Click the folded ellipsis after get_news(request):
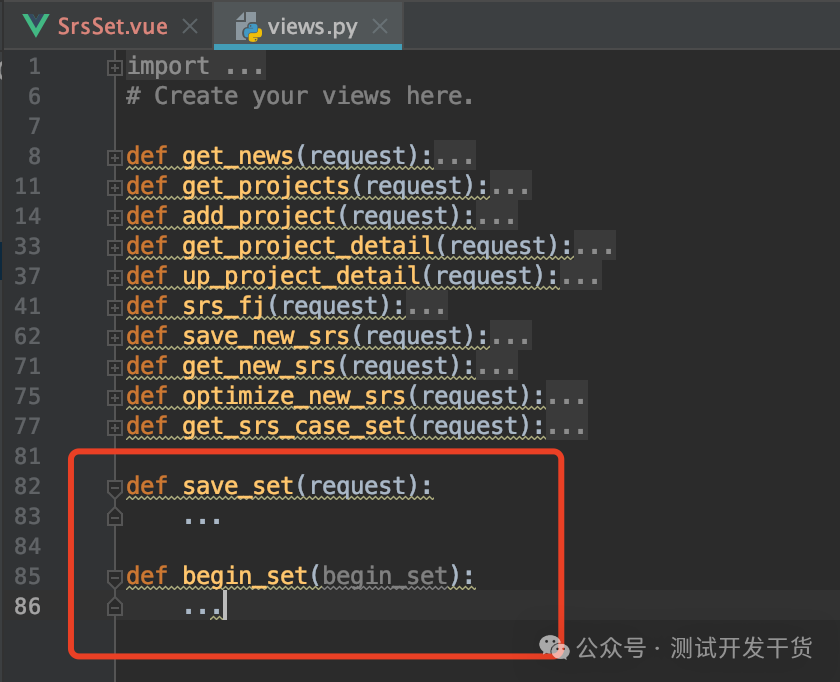This screenshot has height=682, width=840. tap(454, 156)
